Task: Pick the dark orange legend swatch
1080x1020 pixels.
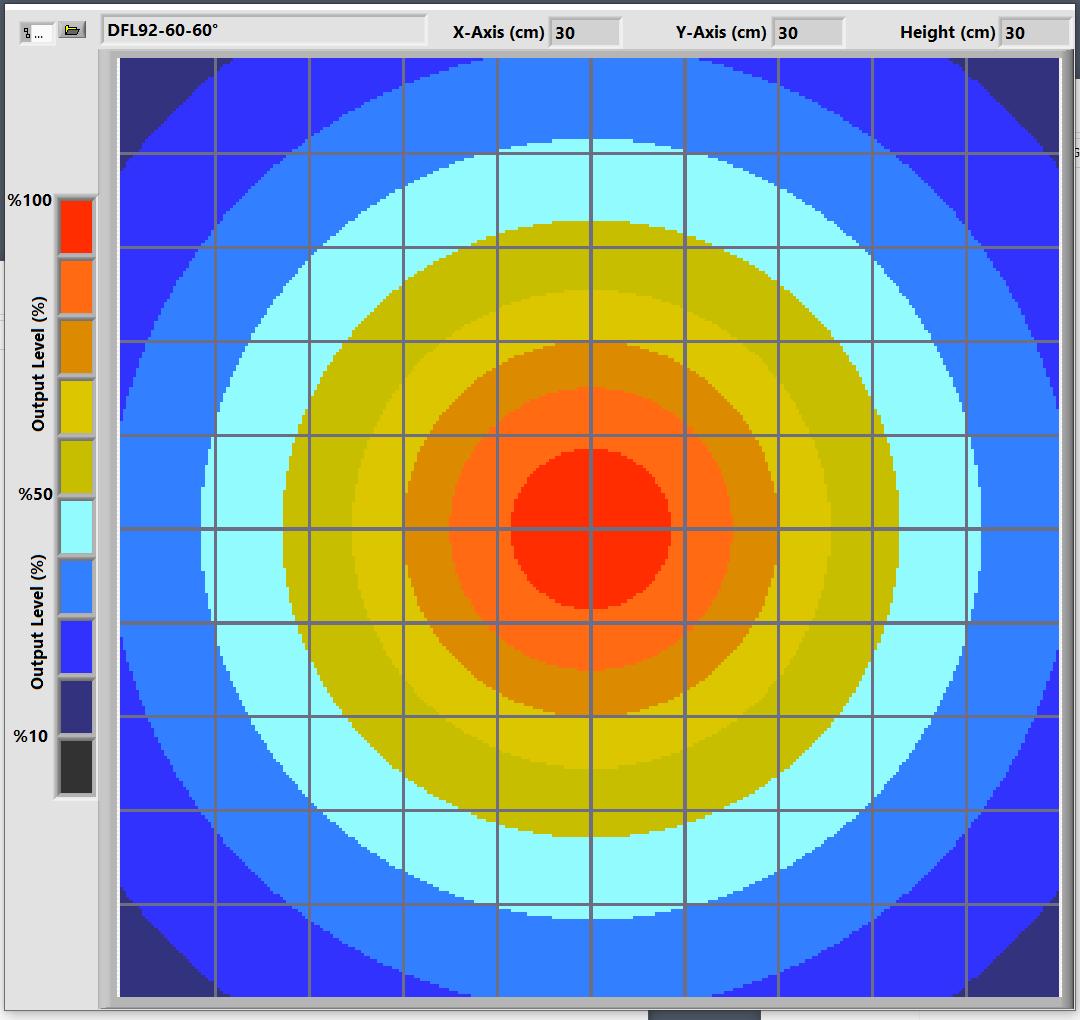Action: [76, 347]
